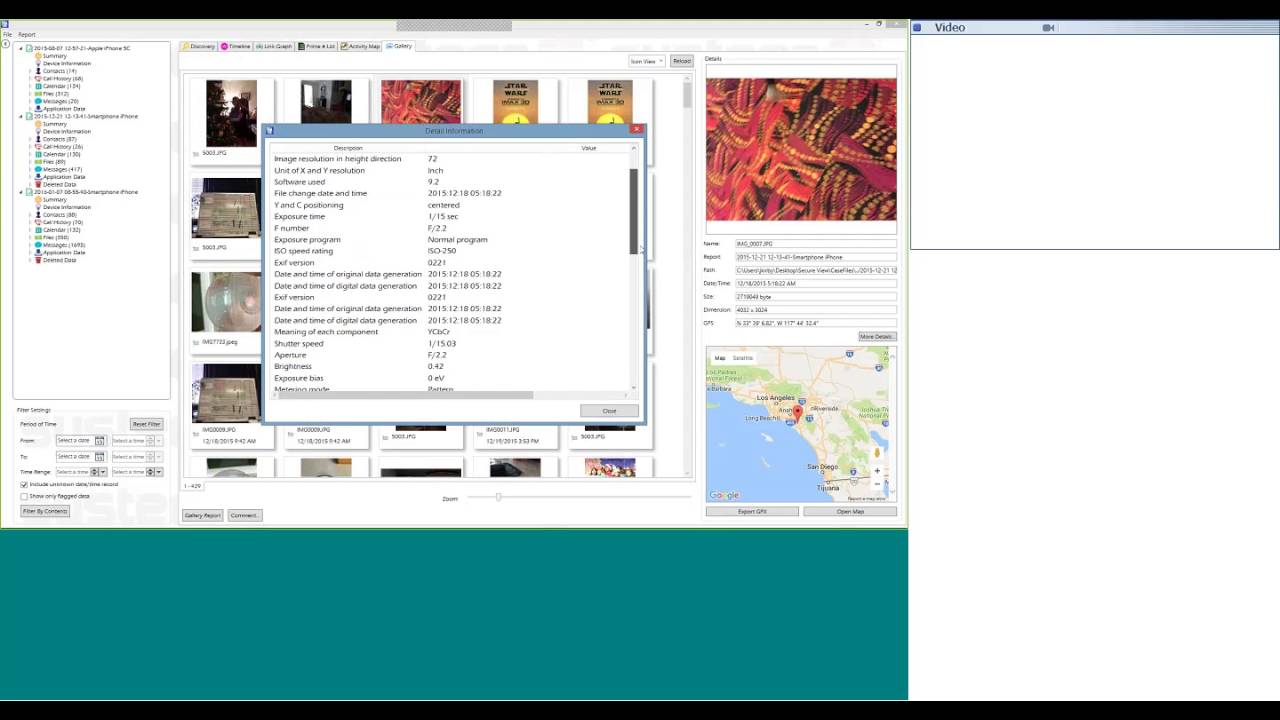Click the Messages (1693) bubble icon
Screen dimensions: 1280x720
[38, 245]
